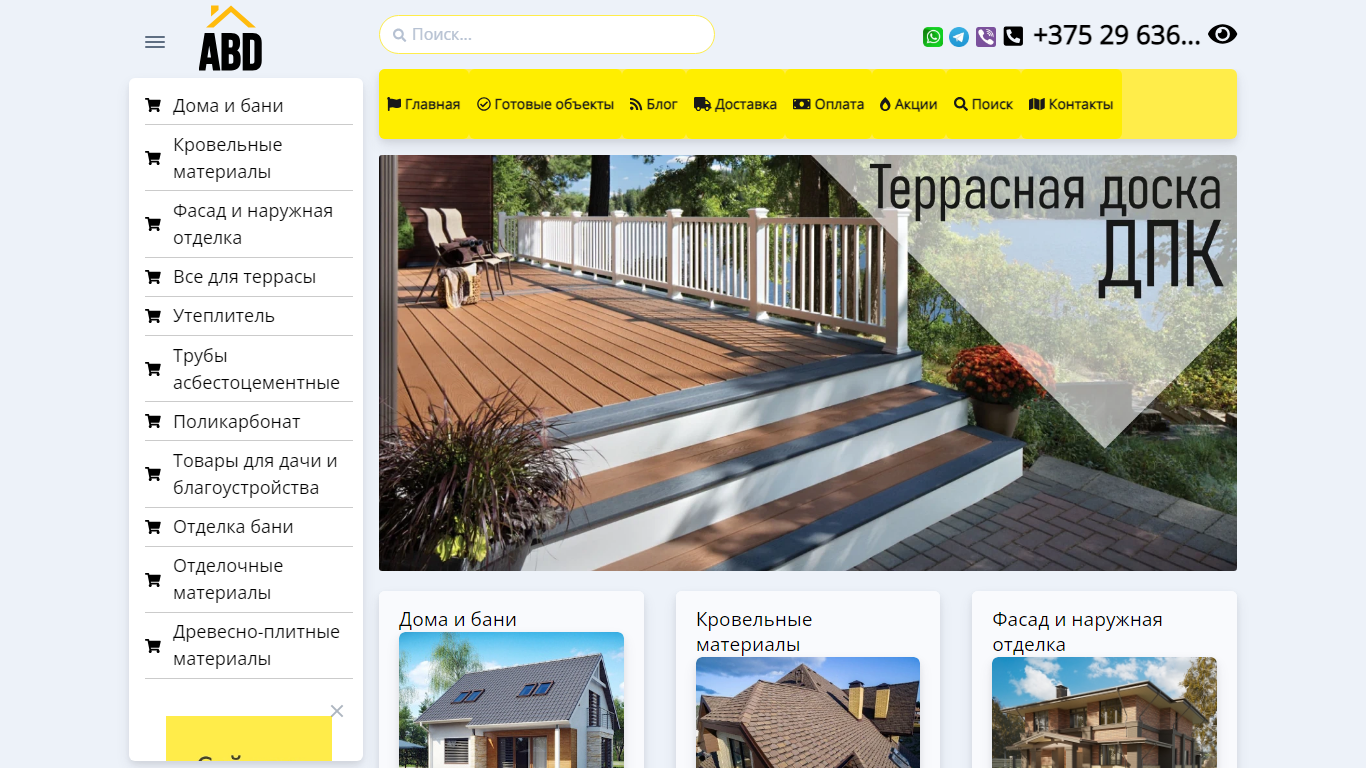Click the flame icon beside Акции
This screenshot has width=1366, height=768.
click(885, 104)
